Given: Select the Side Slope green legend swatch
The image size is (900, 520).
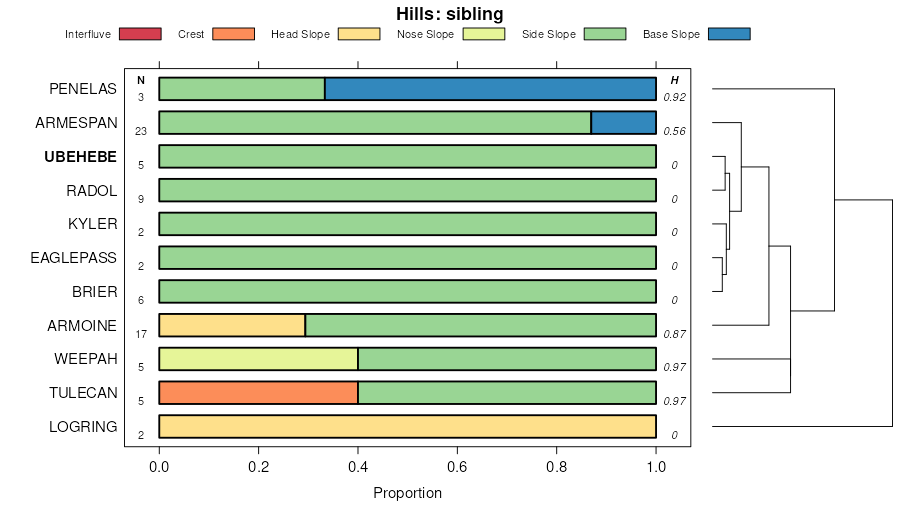Looking at the screenshot, I should [605, 34].
